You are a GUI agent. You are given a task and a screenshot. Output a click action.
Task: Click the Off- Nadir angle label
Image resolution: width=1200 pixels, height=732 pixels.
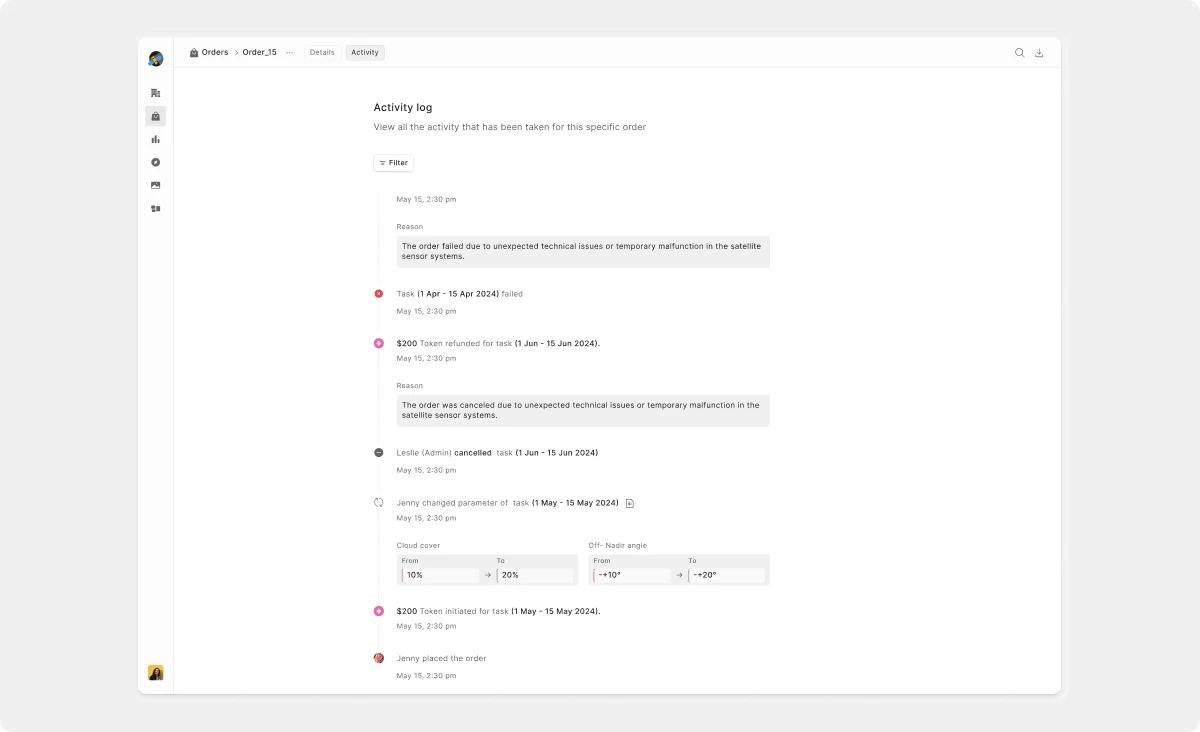(x=618, y=545)
